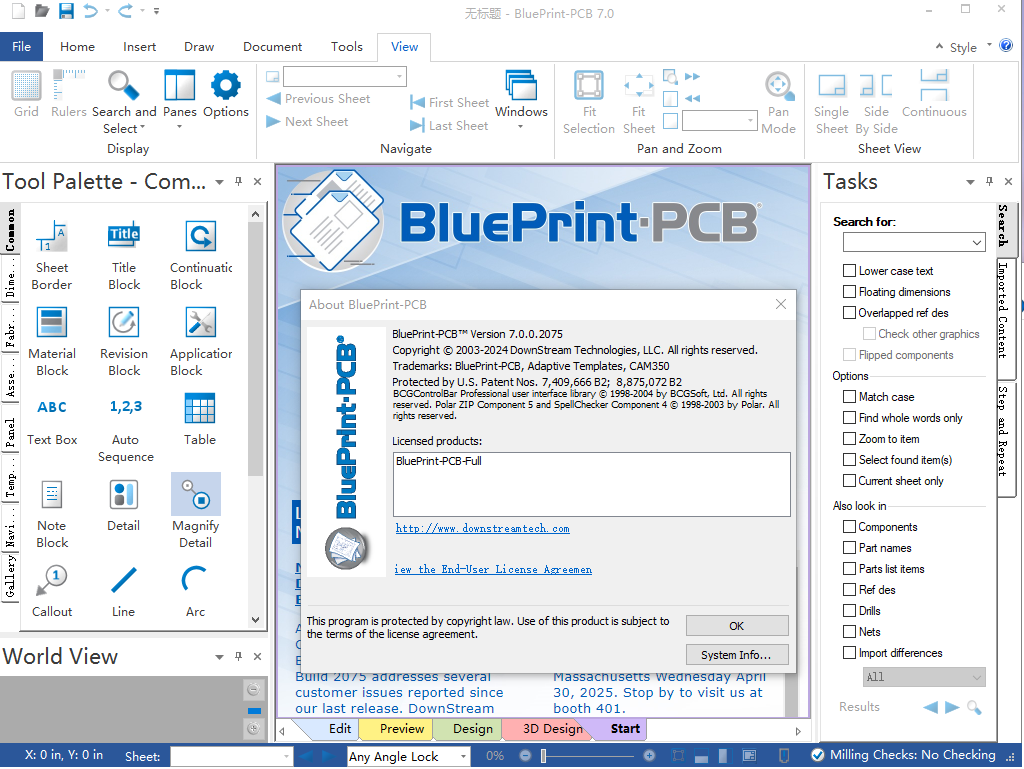1024x769 pixels.
Task: Select the Callout tool
Action: point(52,580)
